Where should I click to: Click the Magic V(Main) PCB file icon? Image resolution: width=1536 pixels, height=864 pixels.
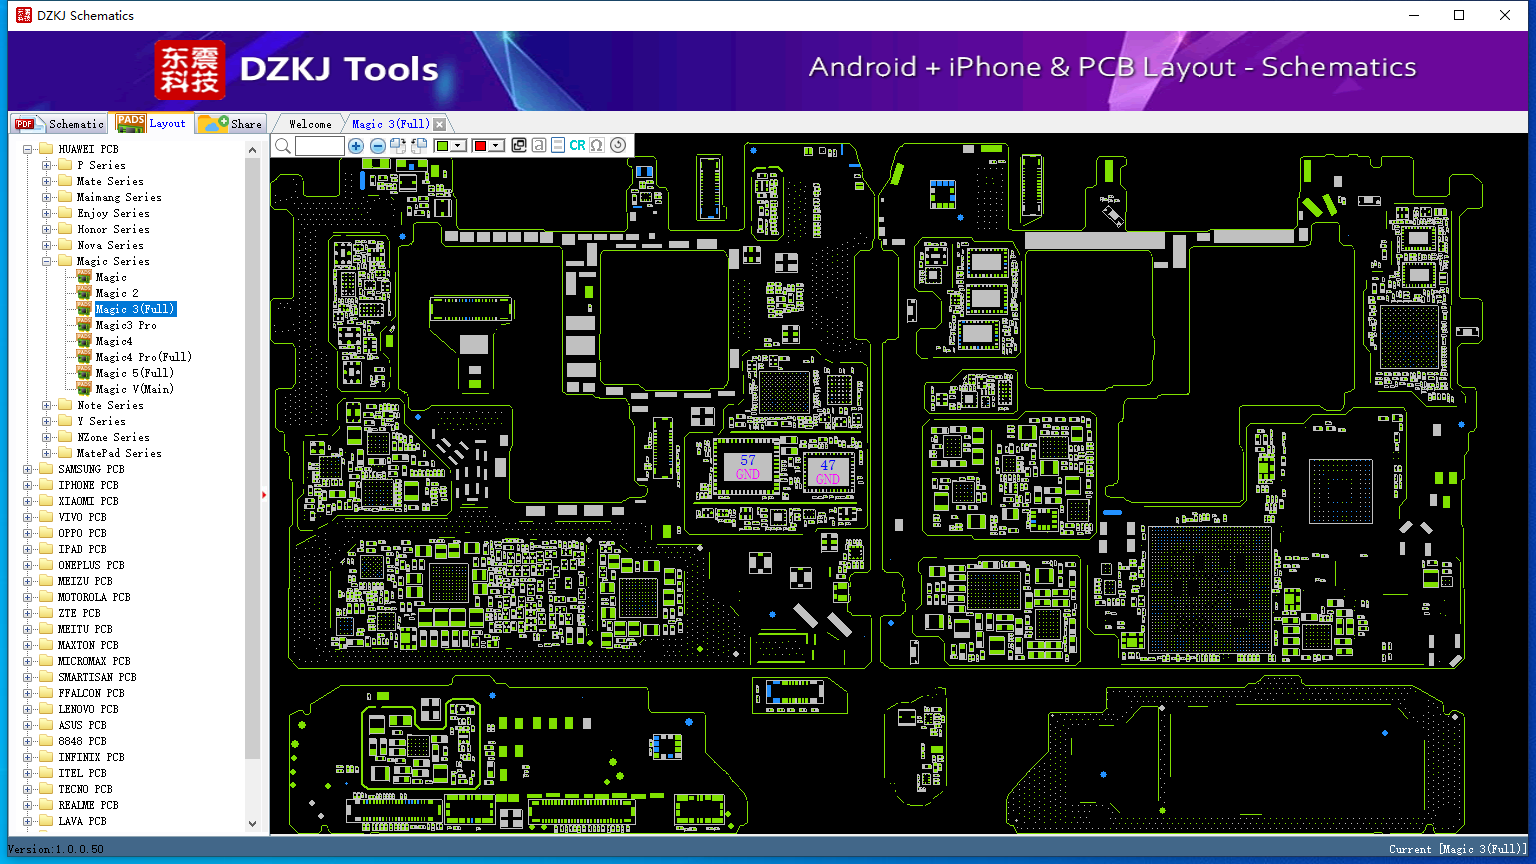pos(84,389)
